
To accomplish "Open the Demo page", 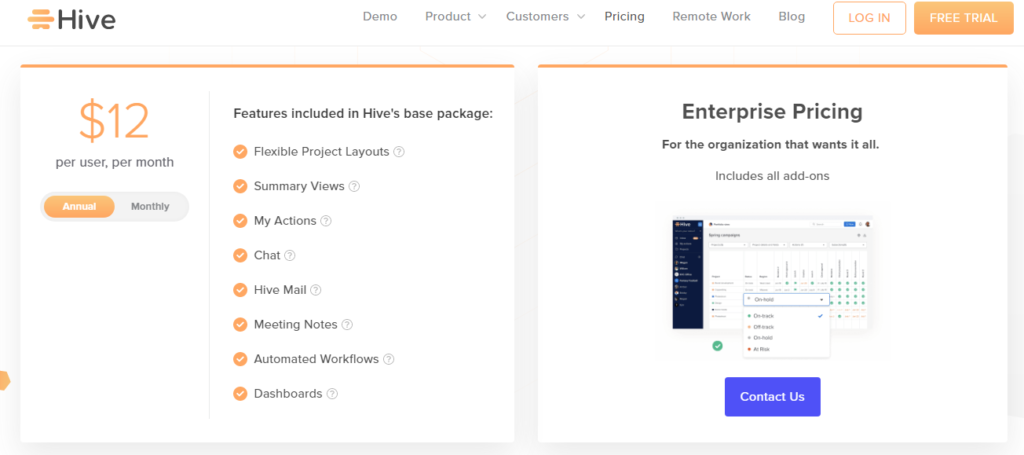I will [380, 16].
